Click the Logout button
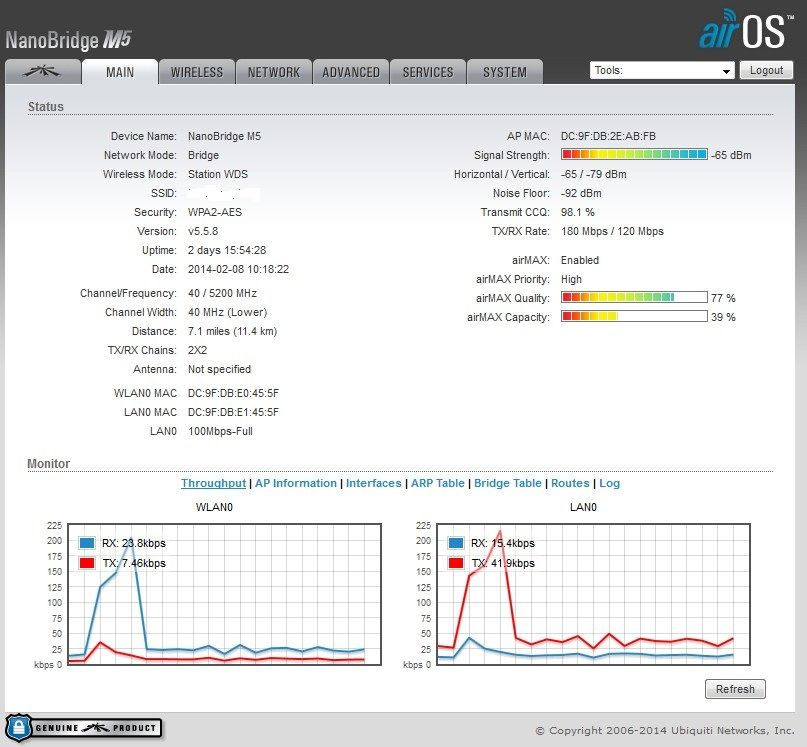 coord(766,70)
